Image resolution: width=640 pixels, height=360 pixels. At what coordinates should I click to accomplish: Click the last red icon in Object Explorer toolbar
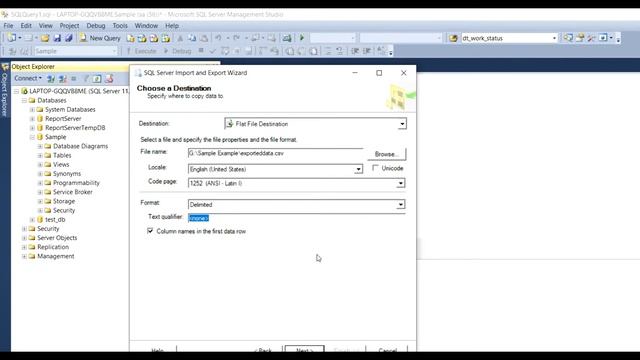pos(109,78)
